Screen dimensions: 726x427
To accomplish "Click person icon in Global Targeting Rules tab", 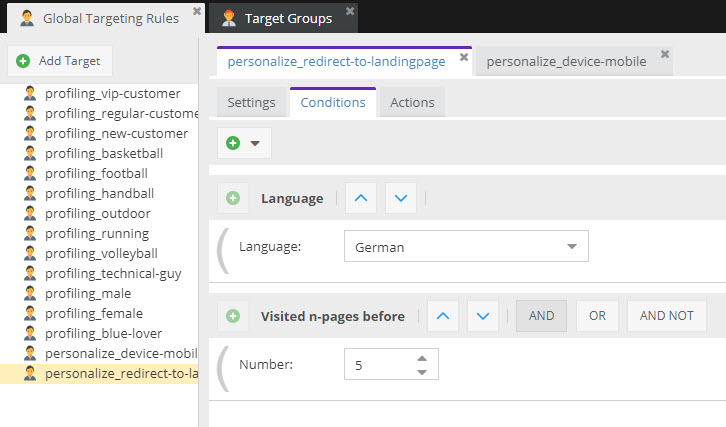I will [27, 18].
